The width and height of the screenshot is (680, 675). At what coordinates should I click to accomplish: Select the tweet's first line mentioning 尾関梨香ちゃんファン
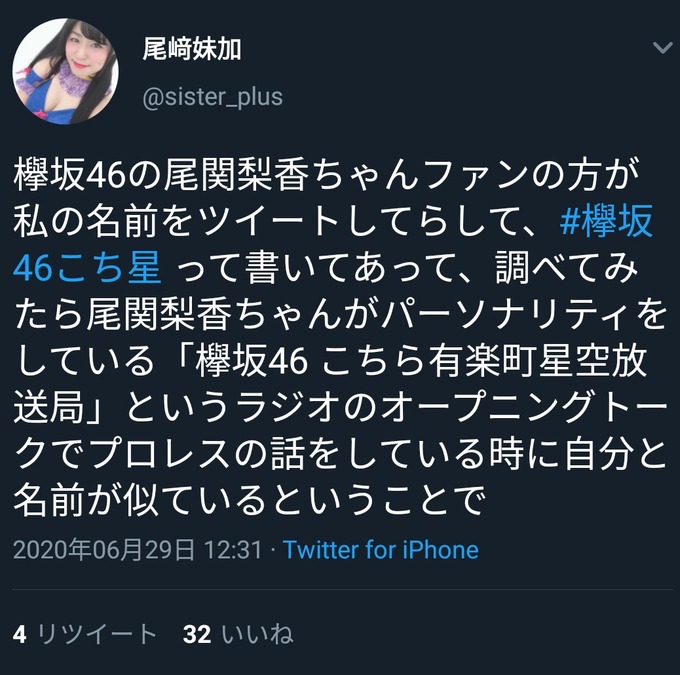click(x=327, y=174)
